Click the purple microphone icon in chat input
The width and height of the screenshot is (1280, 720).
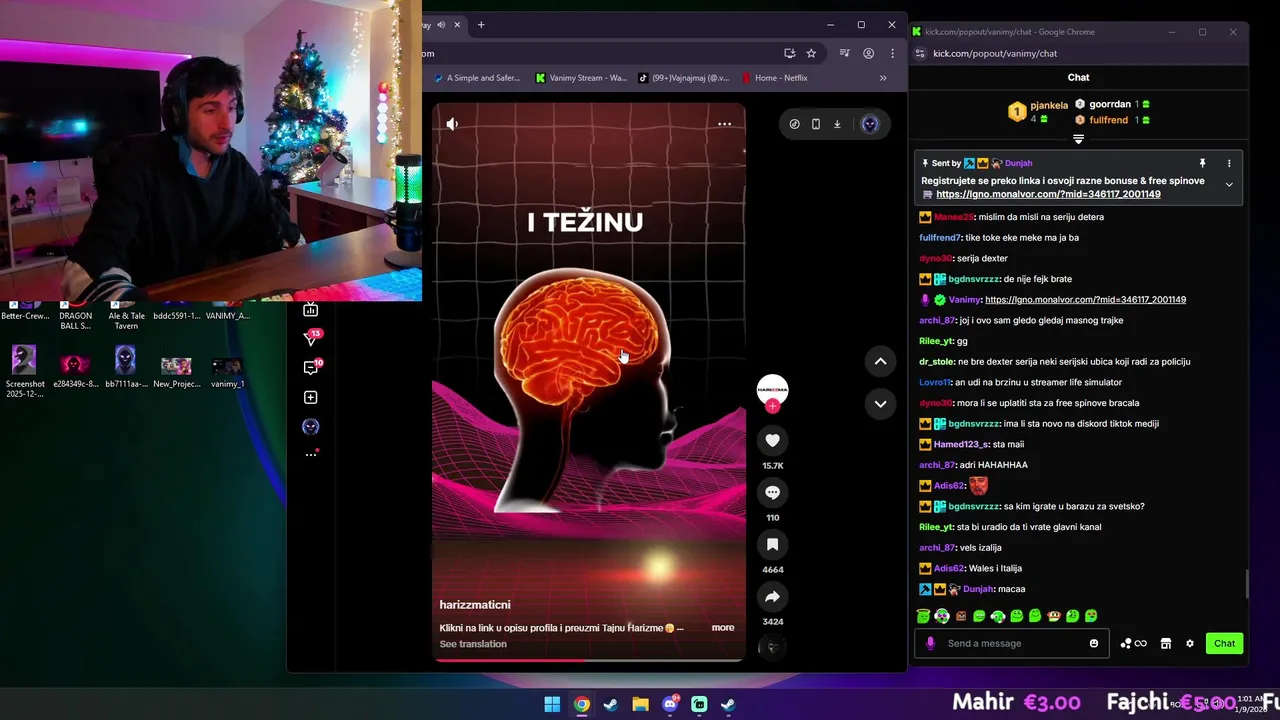[930, 644]
